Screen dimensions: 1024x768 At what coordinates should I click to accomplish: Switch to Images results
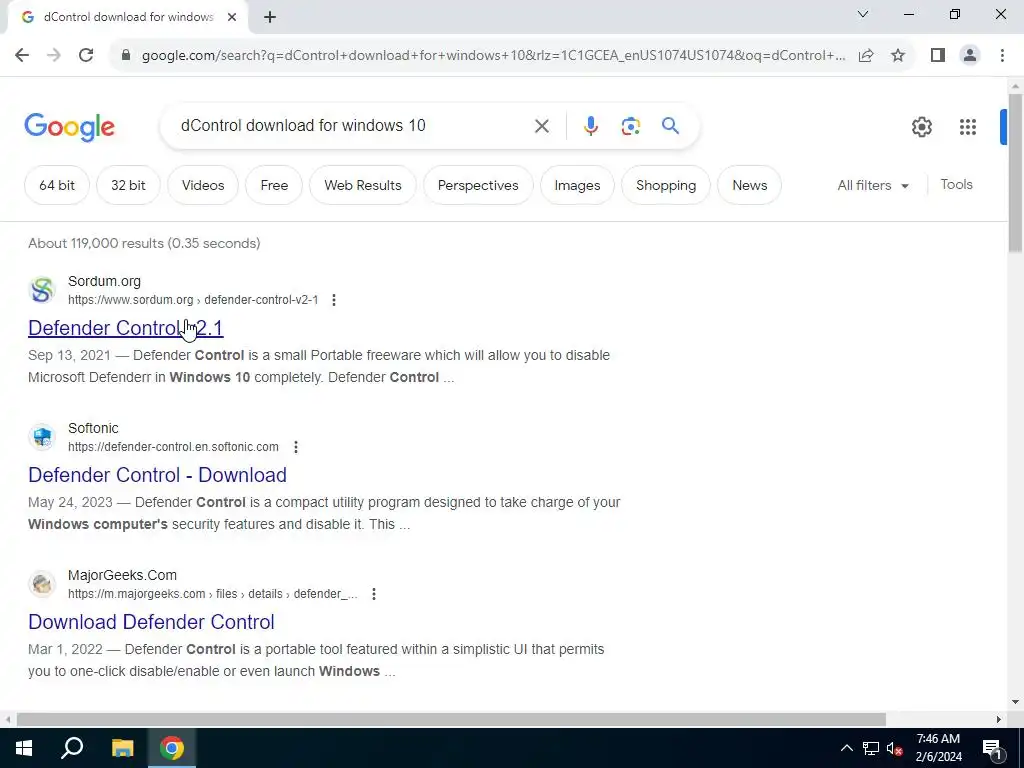[x=577, y=185]
